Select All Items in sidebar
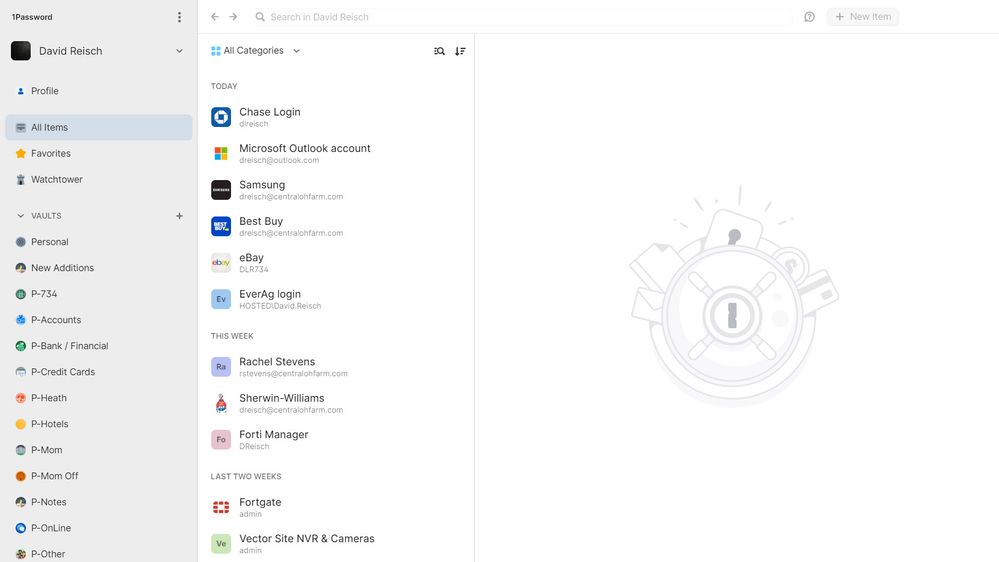Screen dimensions: 999x562 99,127
